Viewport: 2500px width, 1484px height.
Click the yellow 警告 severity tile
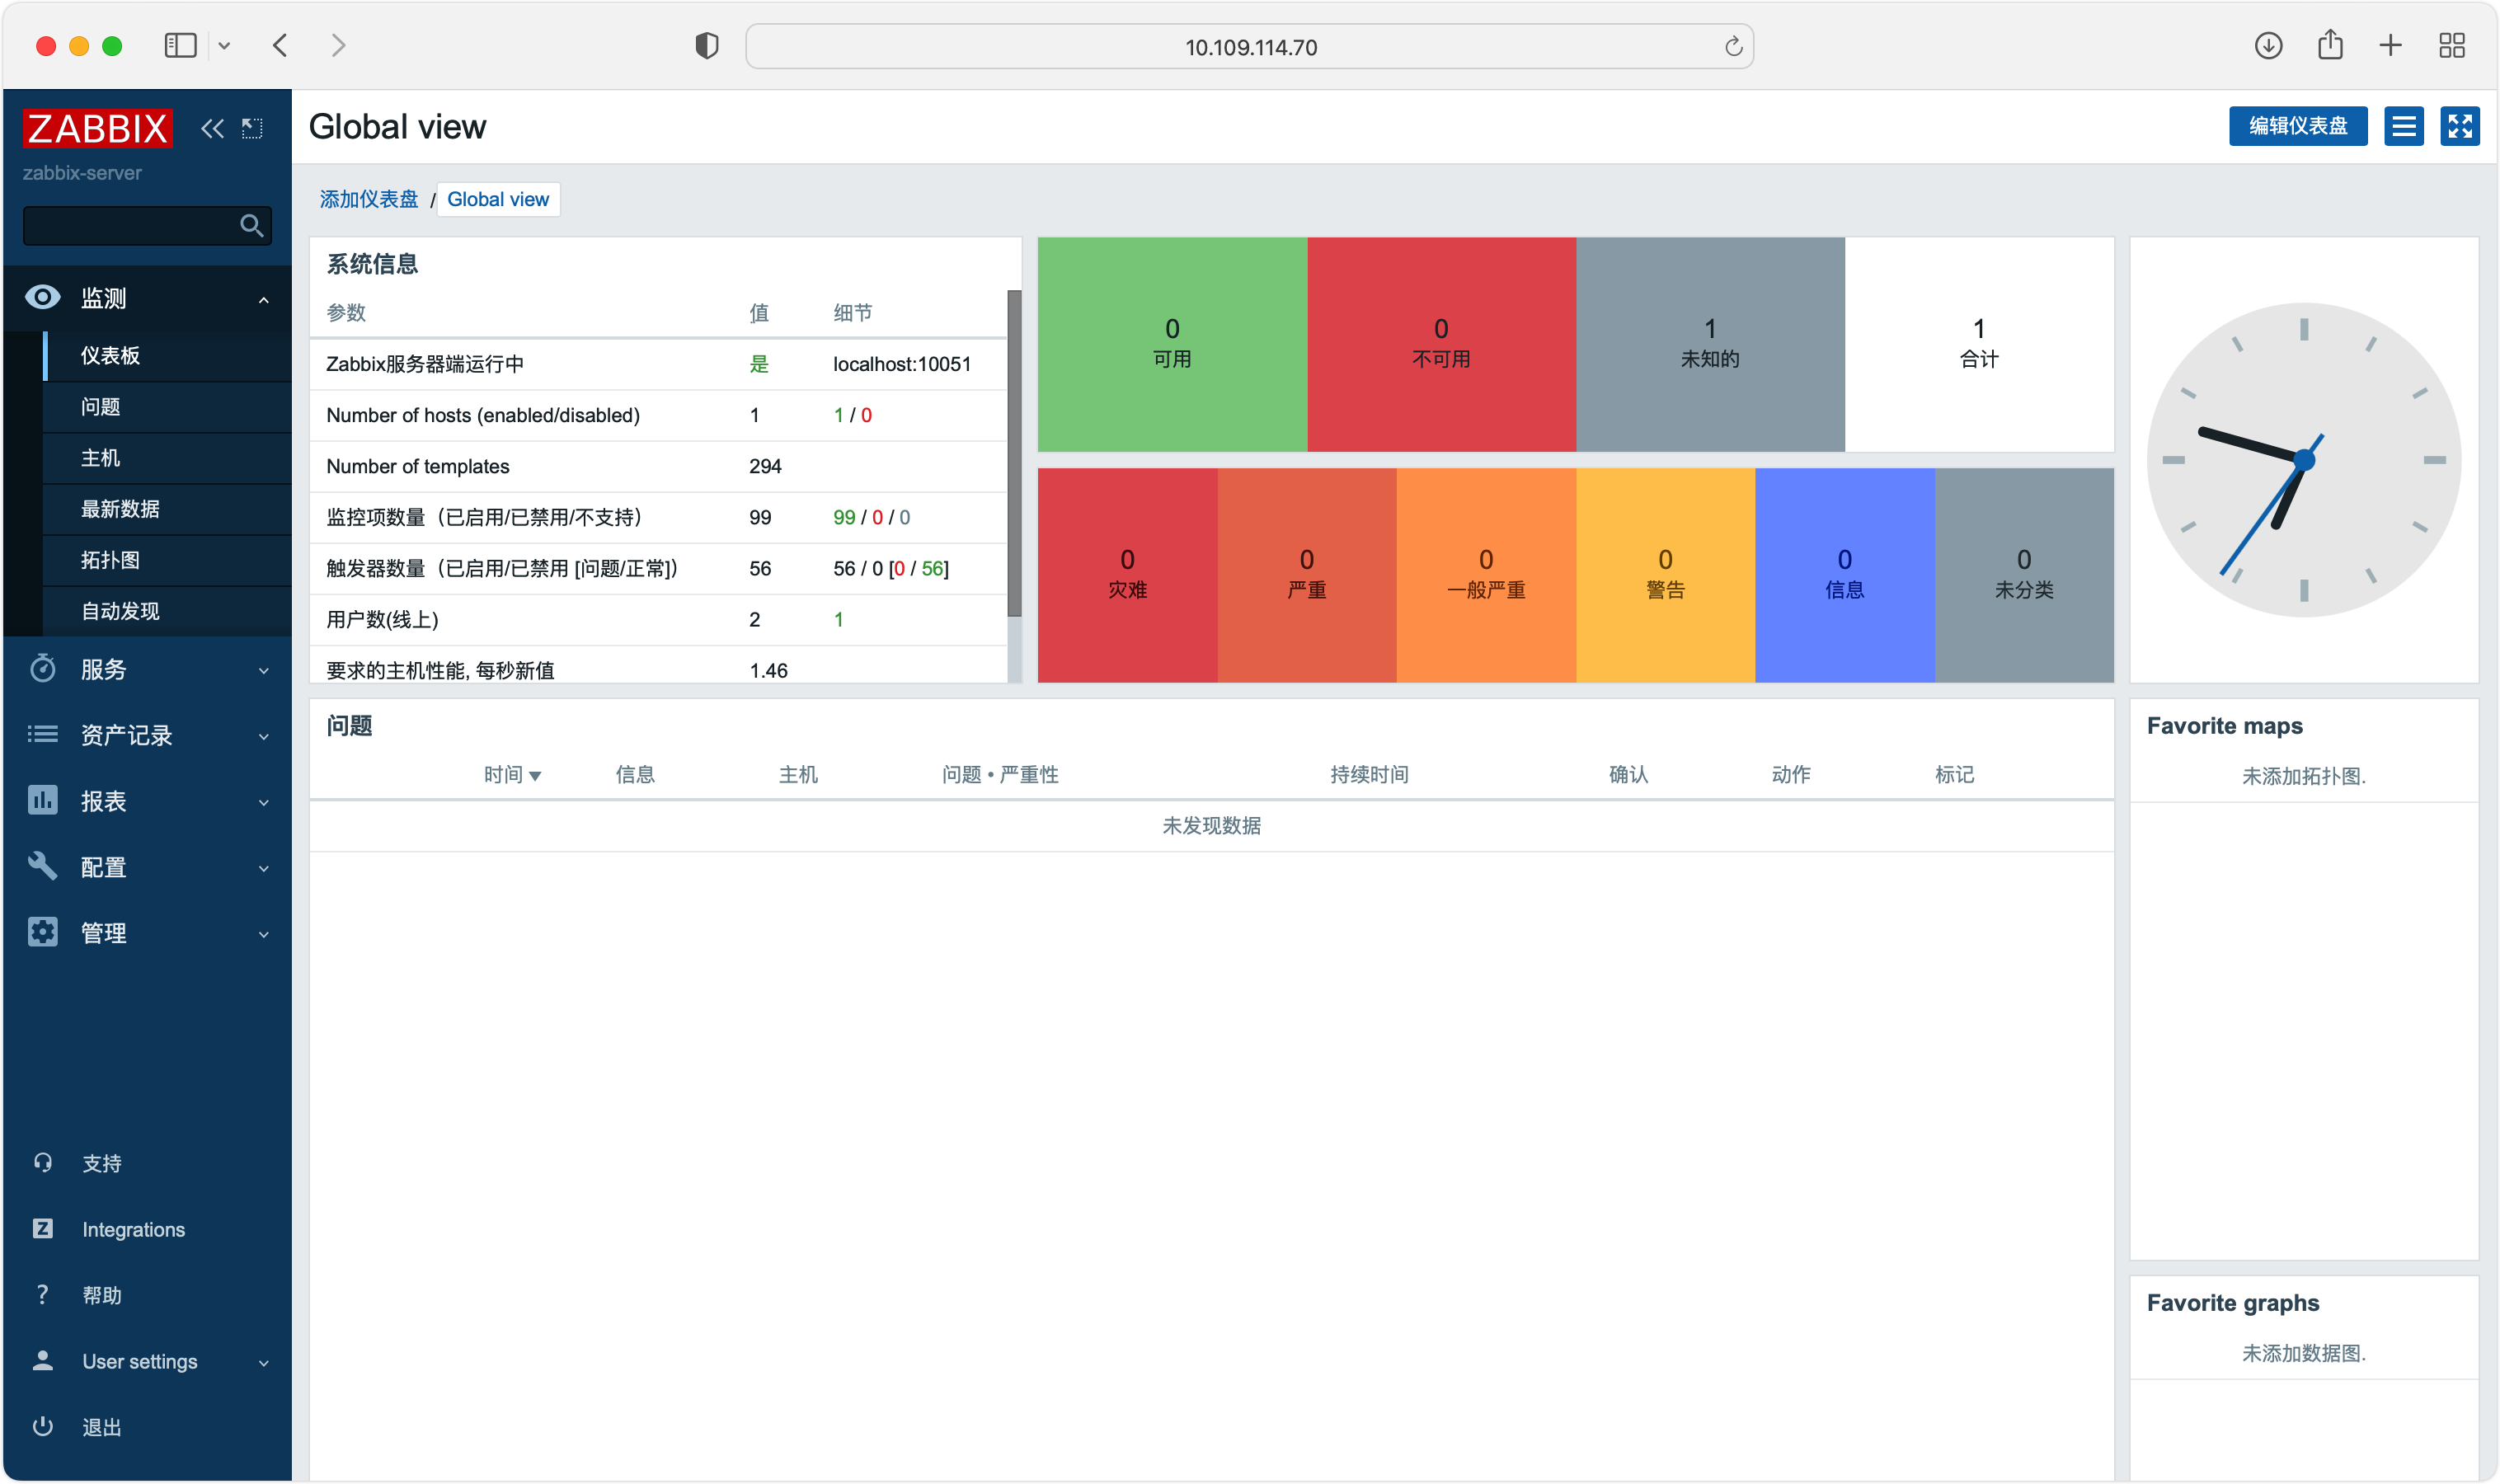coord(1665,575)
